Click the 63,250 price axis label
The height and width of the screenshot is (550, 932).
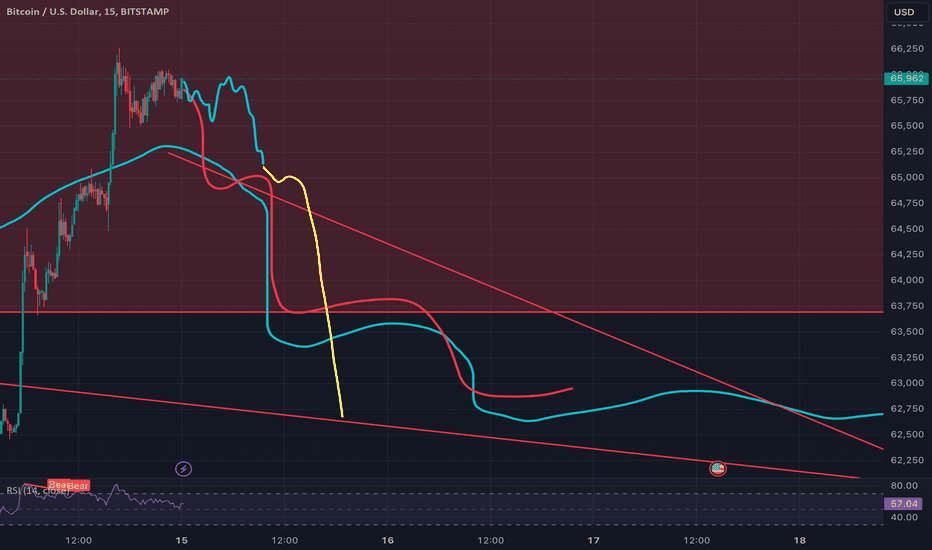(906, 357)
